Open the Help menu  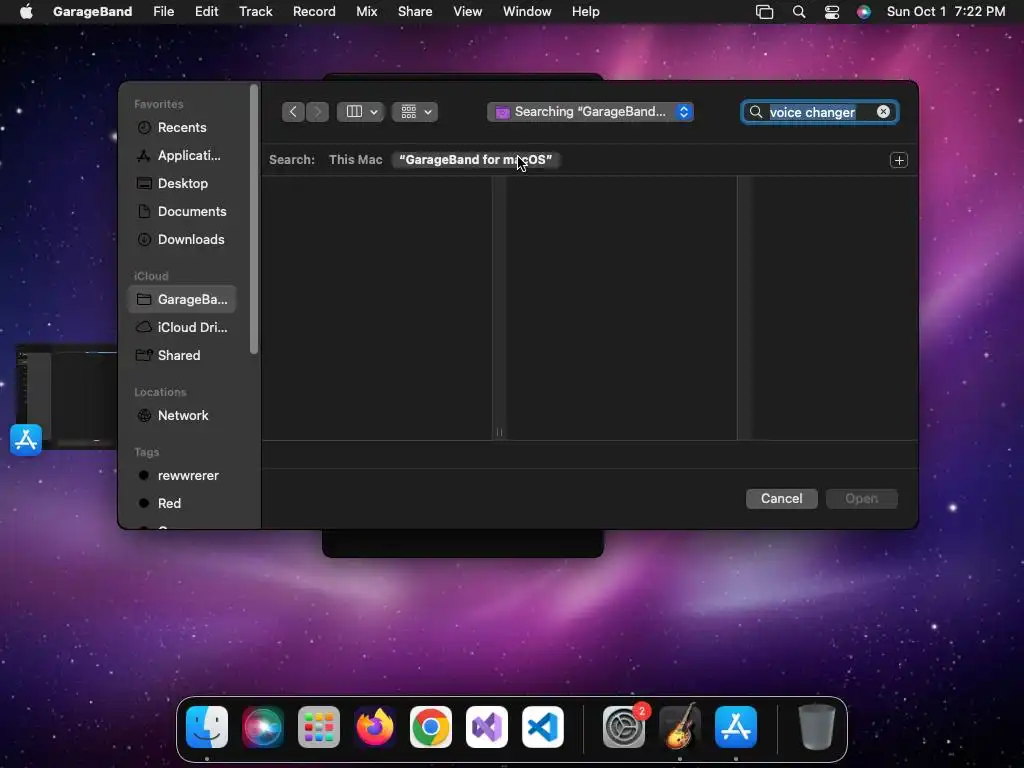pyautogui.click(x=586, y=12)
